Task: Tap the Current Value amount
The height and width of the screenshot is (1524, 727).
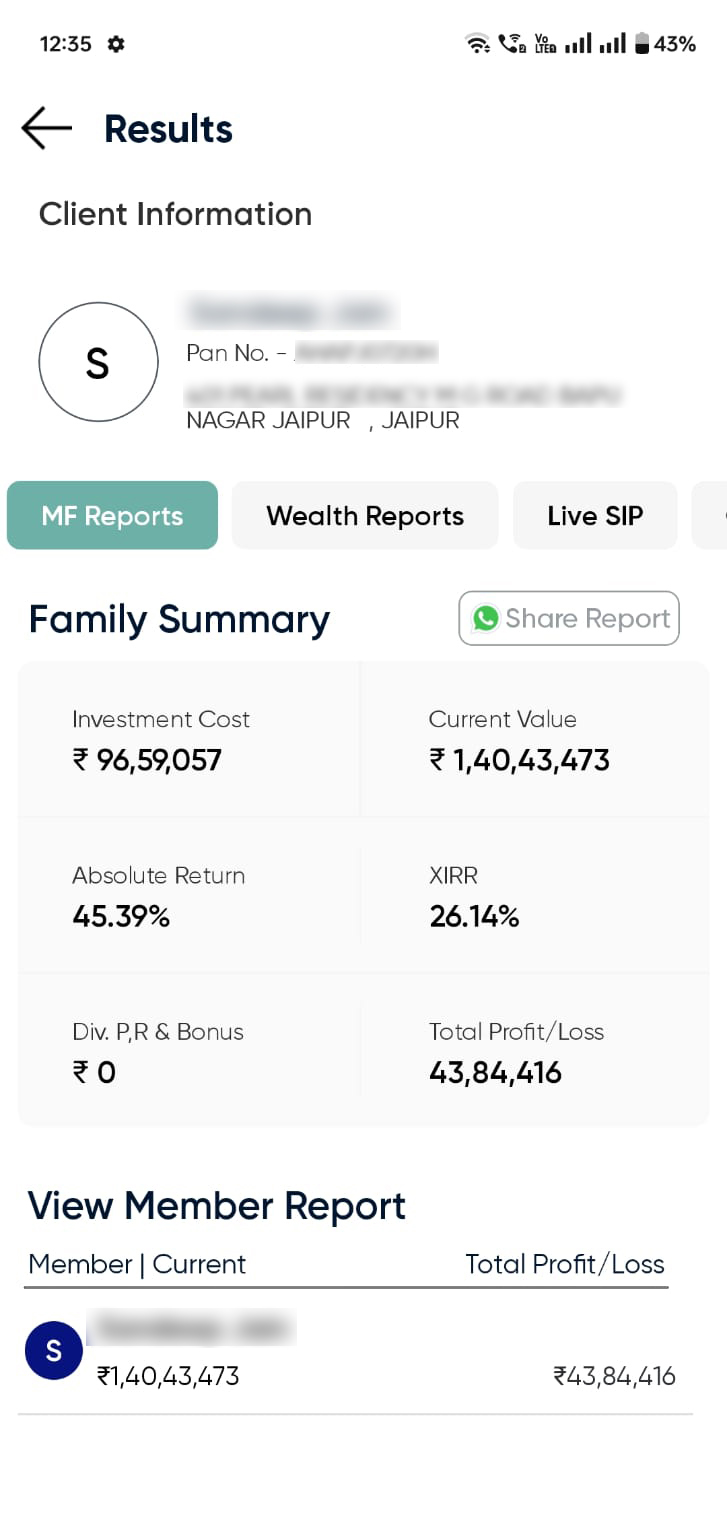Action: [x=519, y=761]
